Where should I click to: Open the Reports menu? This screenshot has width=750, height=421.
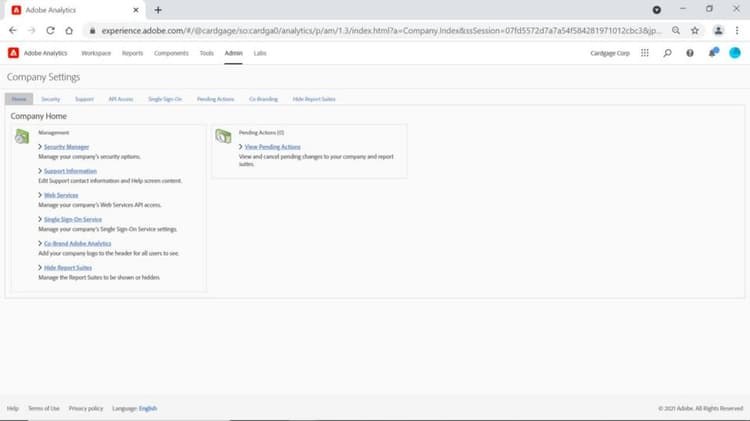click(132, 53)
